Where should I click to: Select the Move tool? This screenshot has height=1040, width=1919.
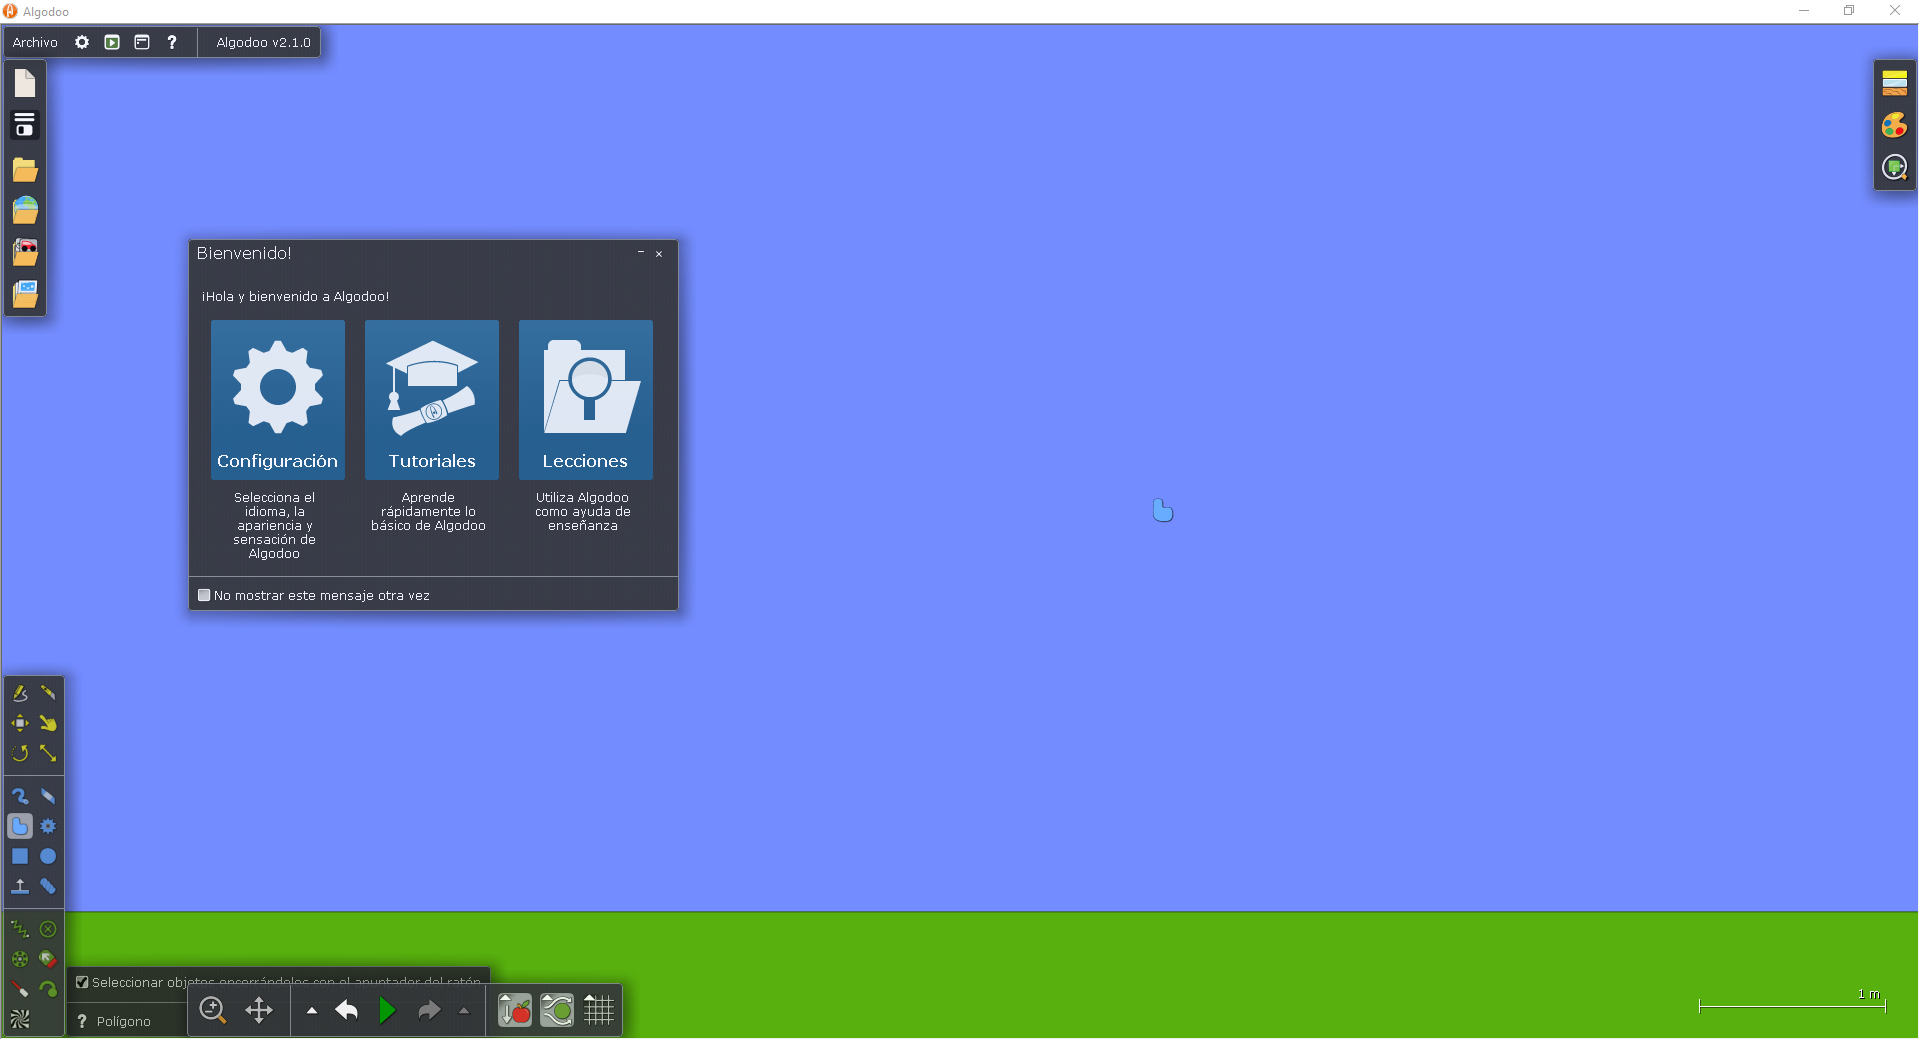pyautogui.click(x=20, y=723)
